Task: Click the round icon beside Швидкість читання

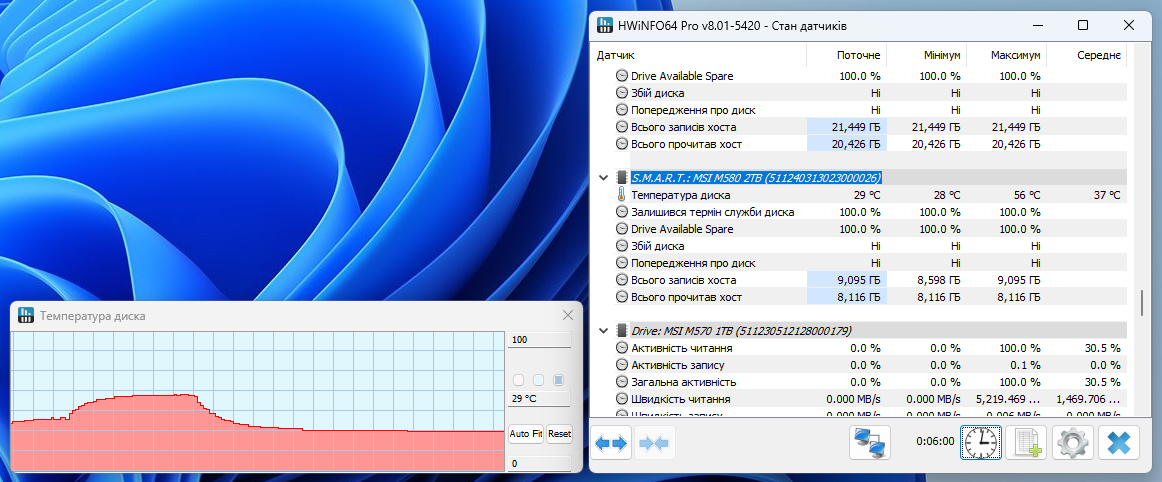Action: pyautogui.click(x=622, y=399)
